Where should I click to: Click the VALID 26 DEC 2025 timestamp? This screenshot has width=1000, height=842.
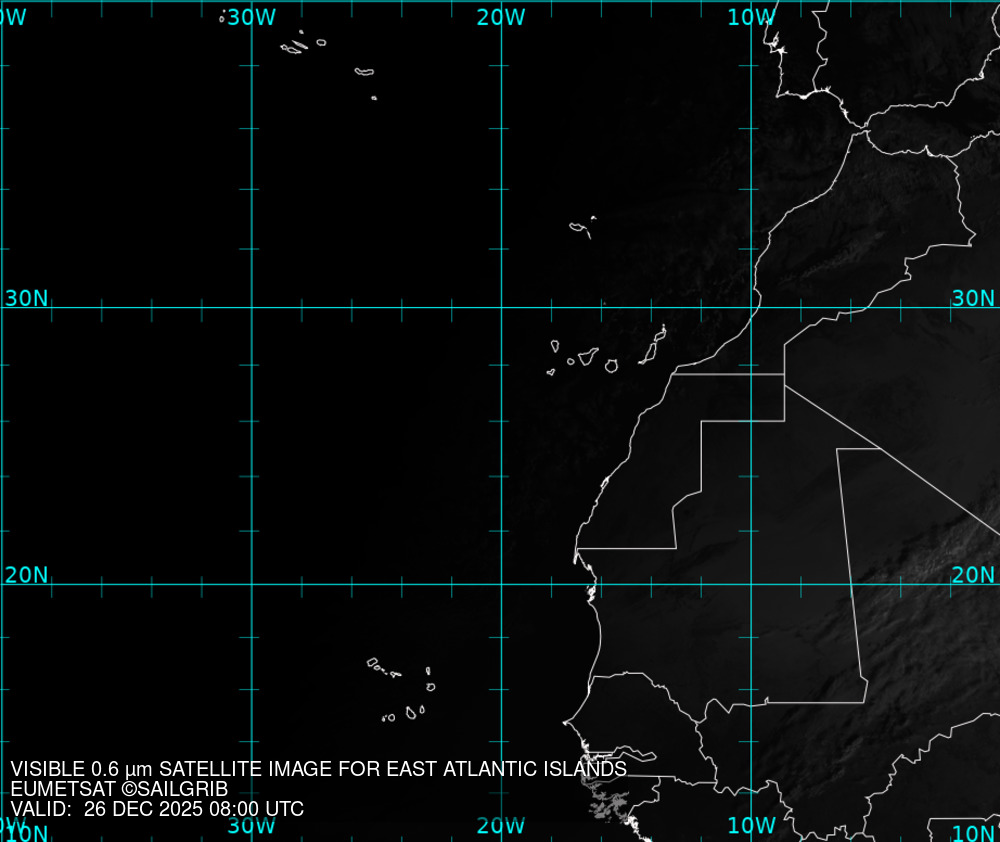[x=157, y=809]
